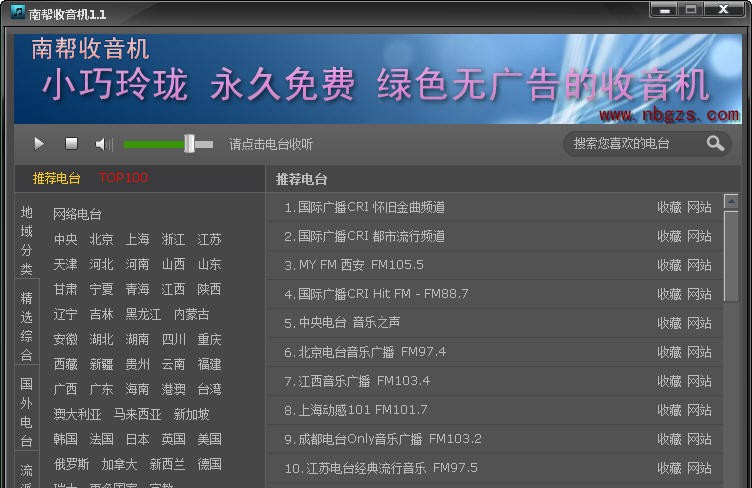Screen dimensions: 752x488
Task: Choose the 陕西 region
Action: tap(209, 289)
